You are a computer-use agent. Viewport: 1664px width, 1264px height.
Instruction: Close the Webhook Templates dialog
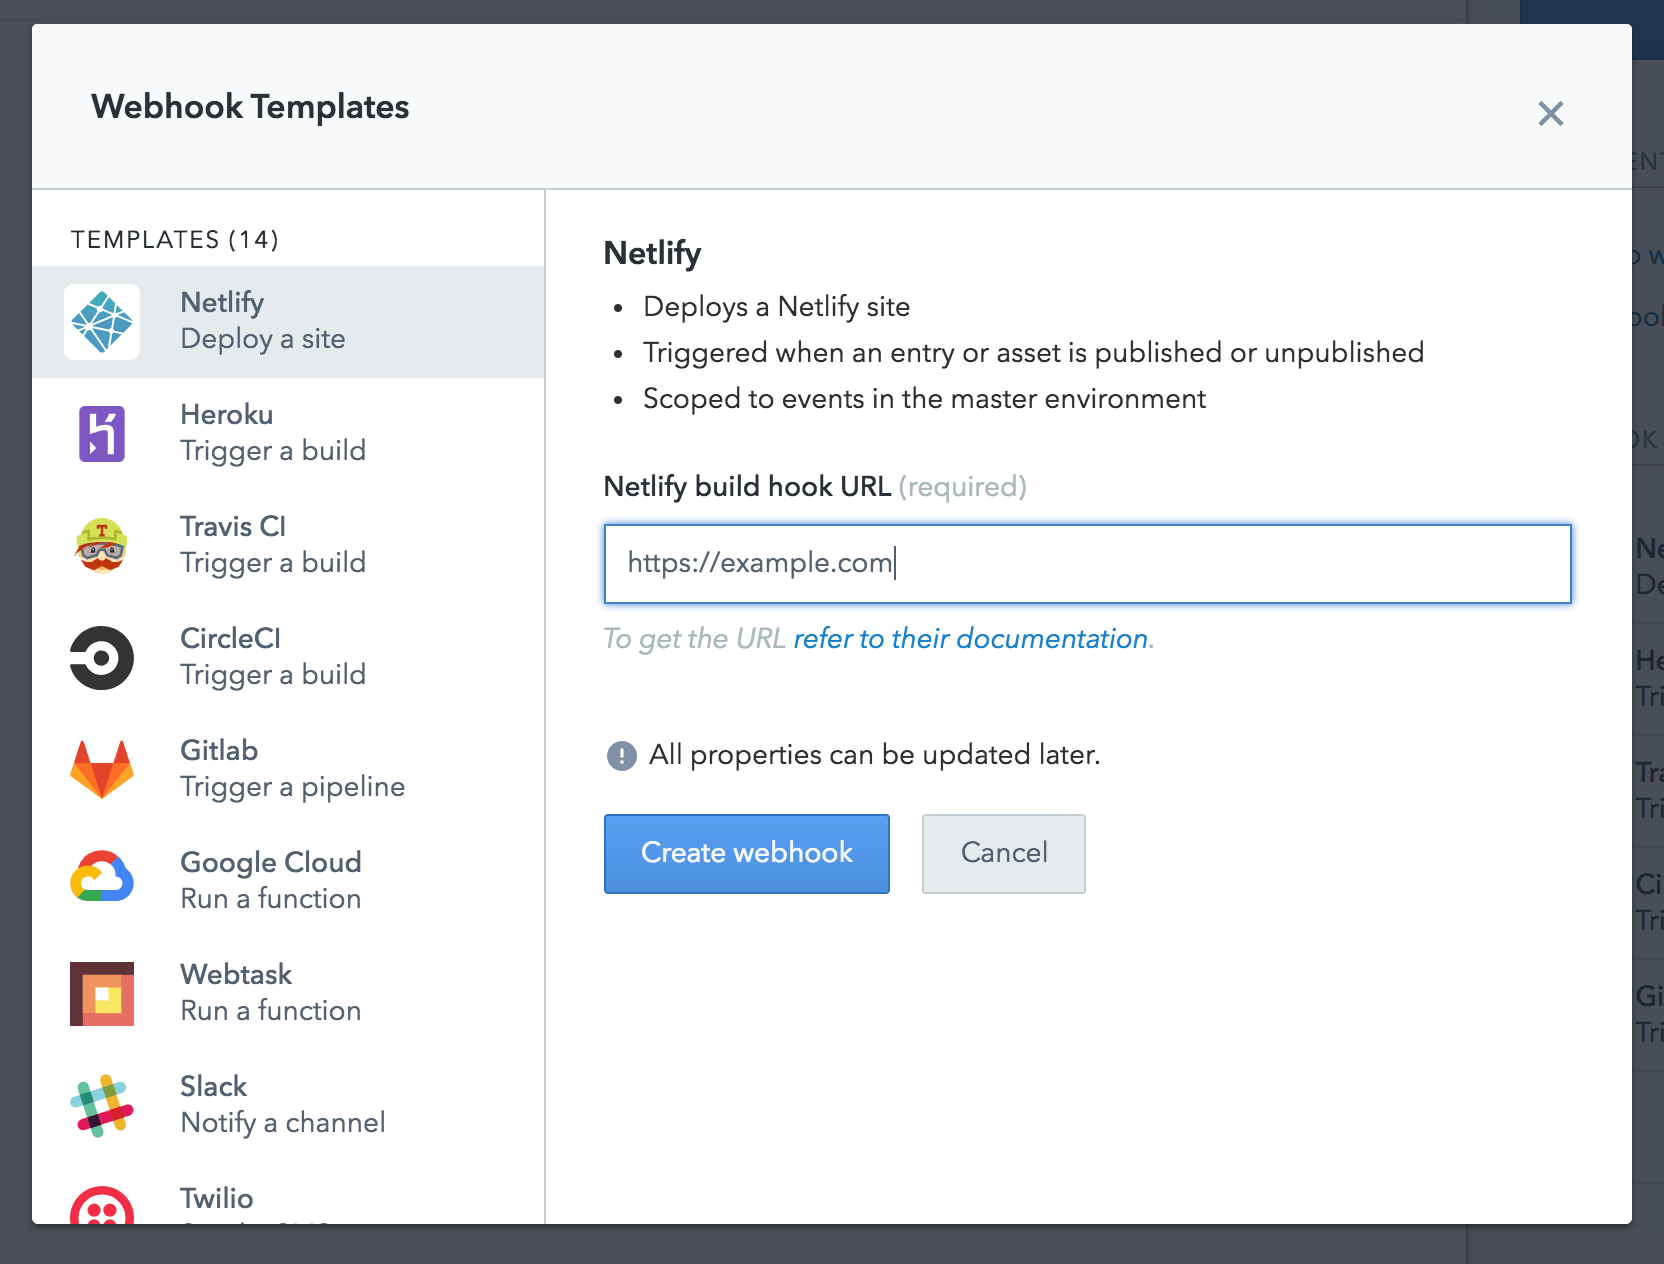click(x=1550, y=114)
